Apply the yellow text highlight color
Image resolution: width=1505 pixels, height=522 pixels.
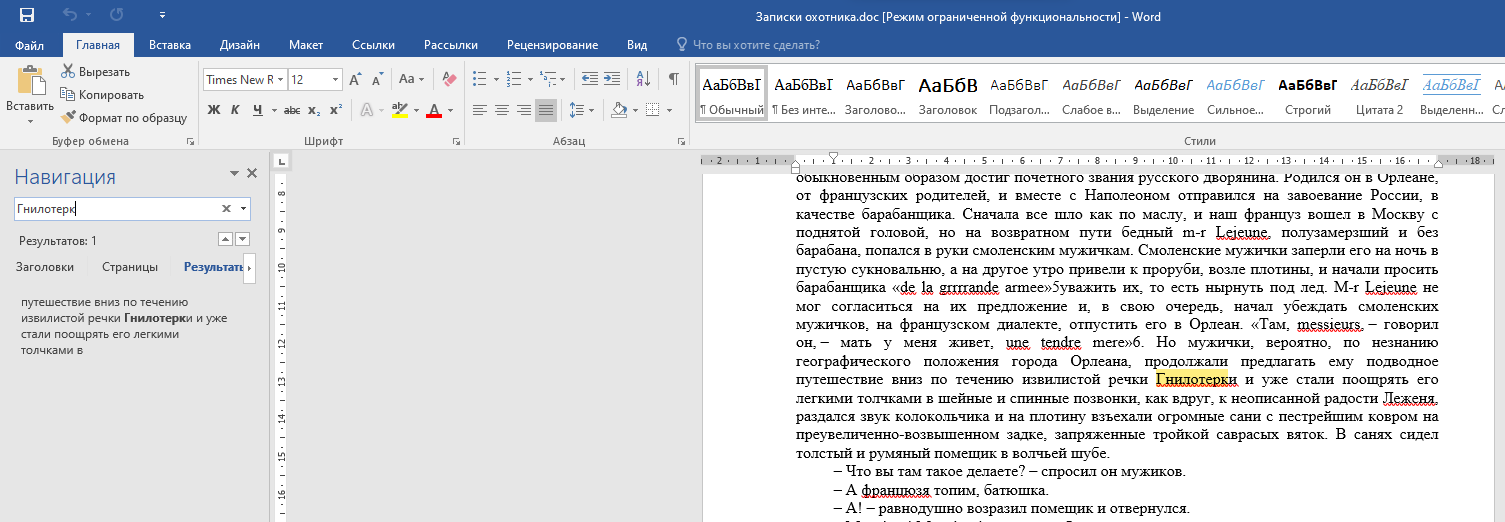[x=399, y=110]
